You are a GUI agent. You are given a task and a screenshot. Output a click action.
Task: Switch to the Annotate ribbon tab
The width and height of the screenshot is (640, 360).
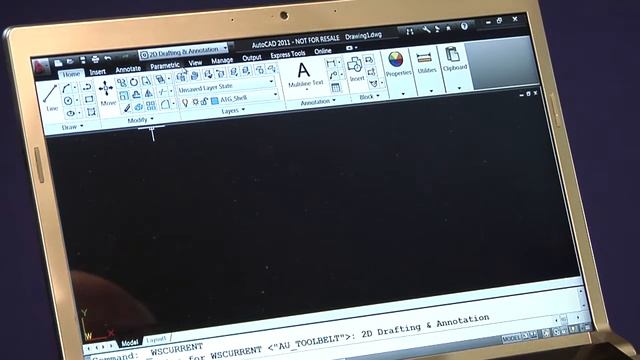pyautogui.click(x=128, y=69)
